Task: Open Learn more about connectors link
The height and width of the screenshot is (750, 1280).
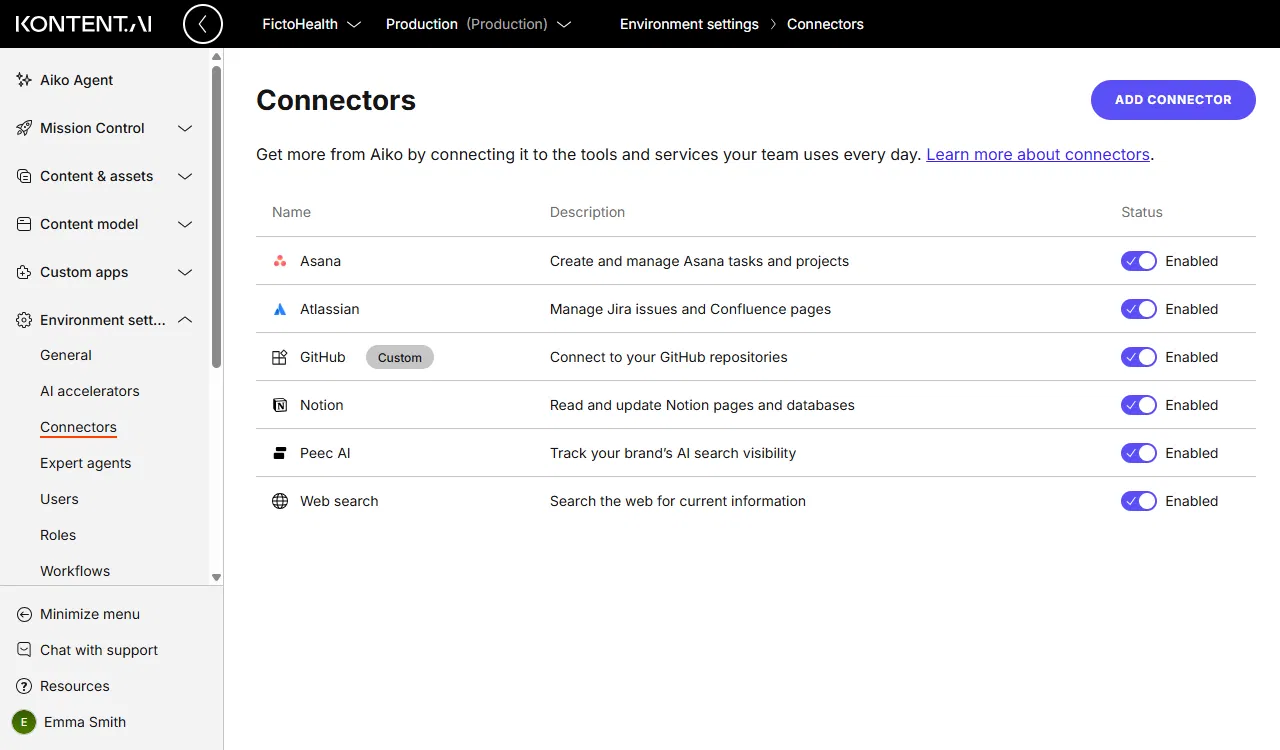Action: click(1038, 154)
